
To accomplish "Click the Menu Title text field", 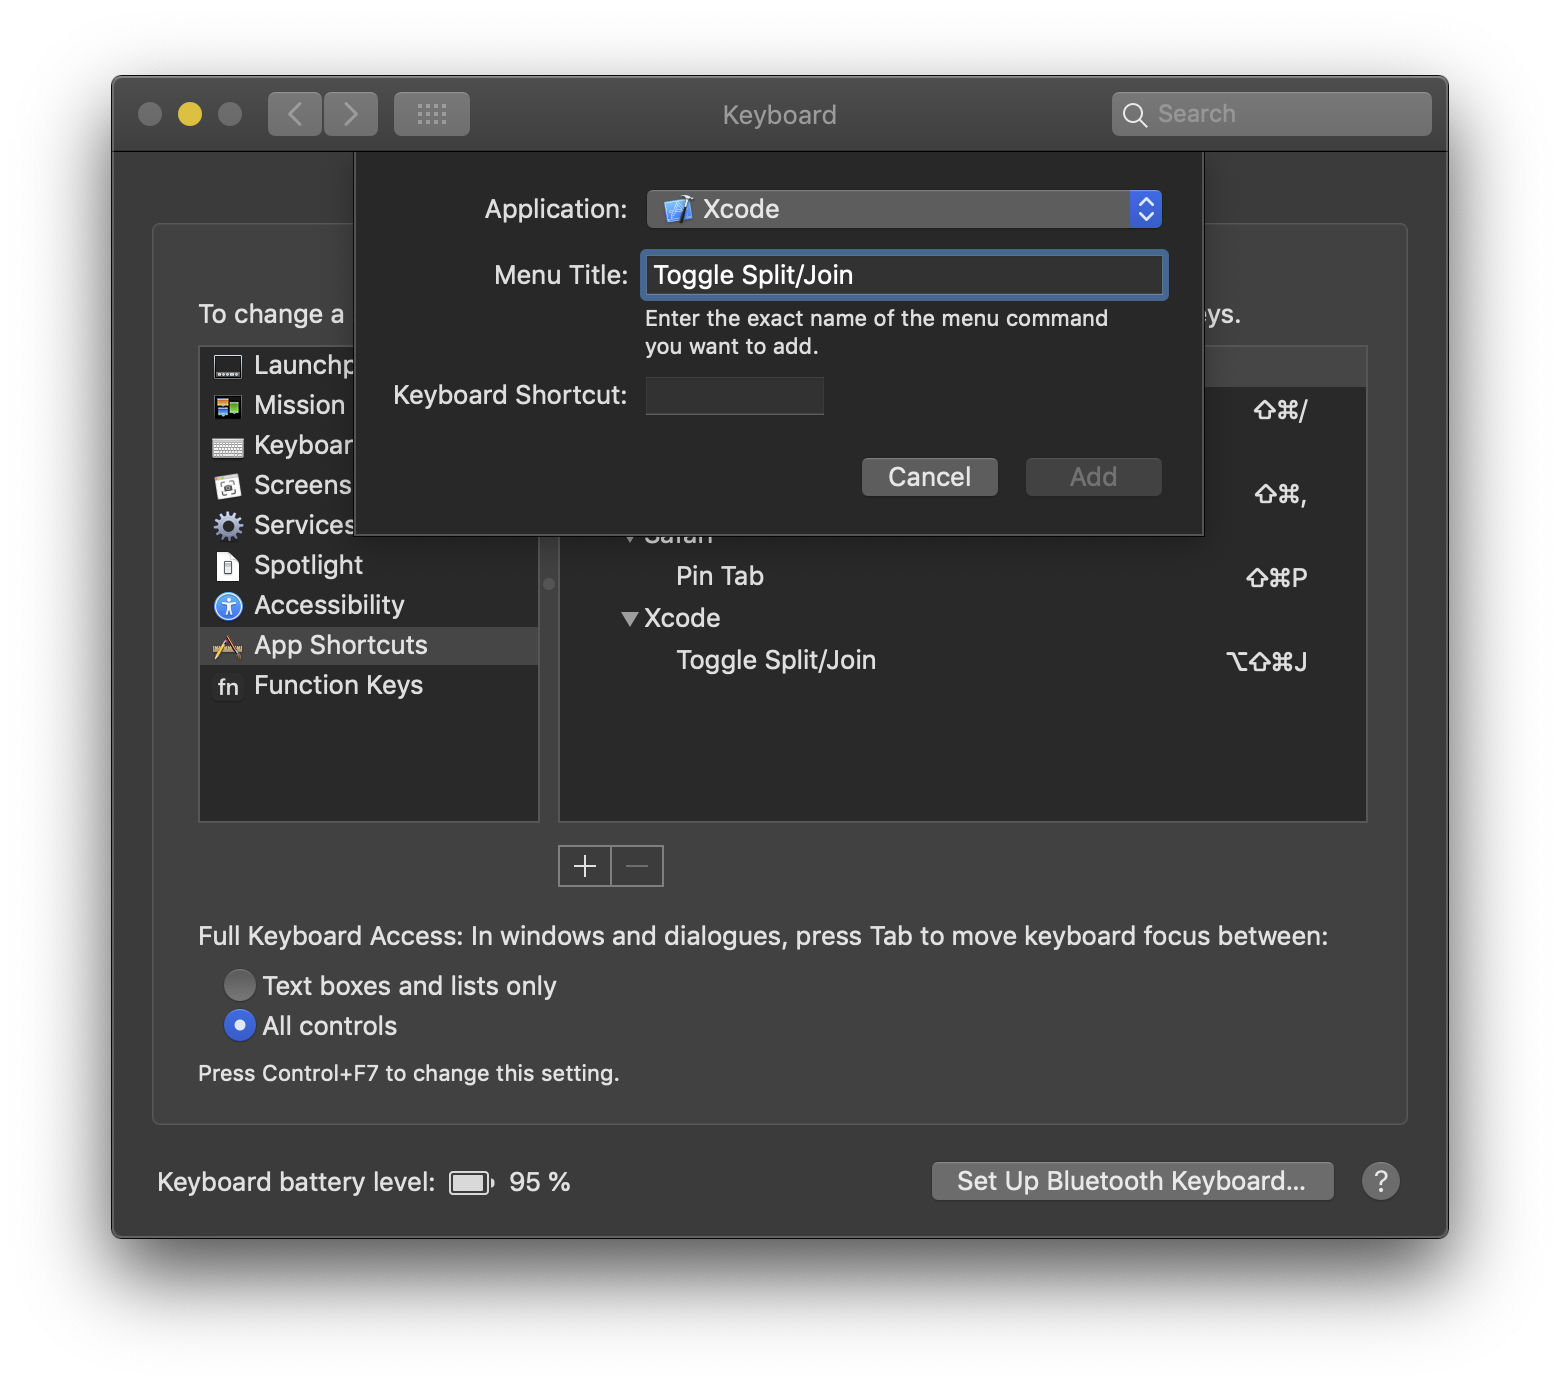I will tap(904, 275).
